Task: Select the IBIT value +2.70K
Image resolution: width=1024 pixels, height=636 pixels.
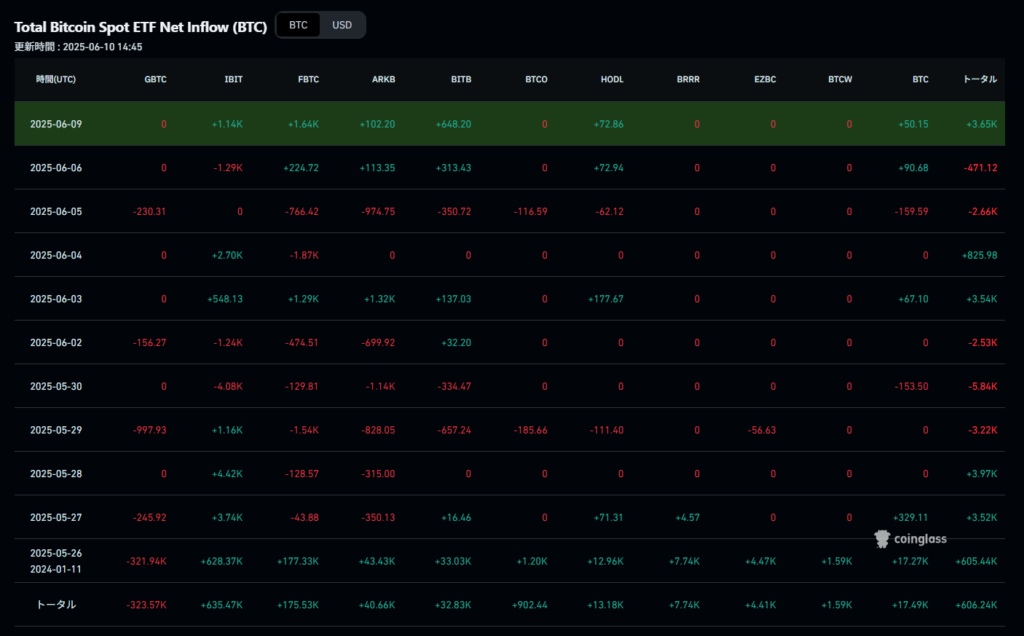Action: pyautogui.click(x=227, y=255)
